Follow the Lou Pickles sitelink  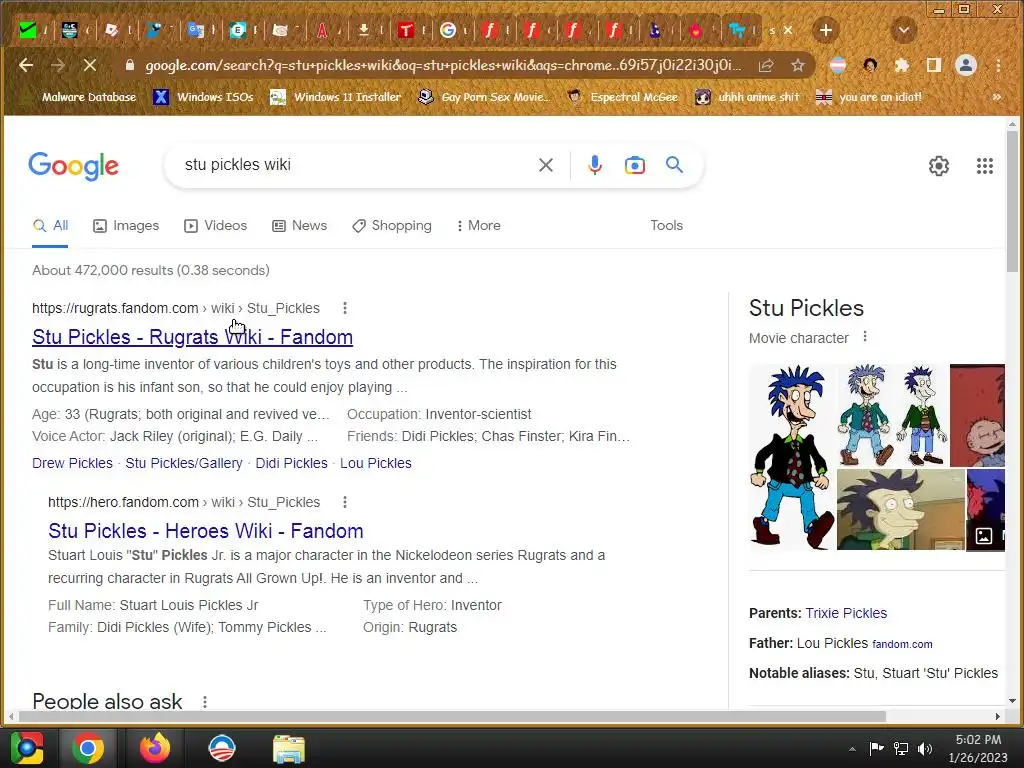pos(376,463)
